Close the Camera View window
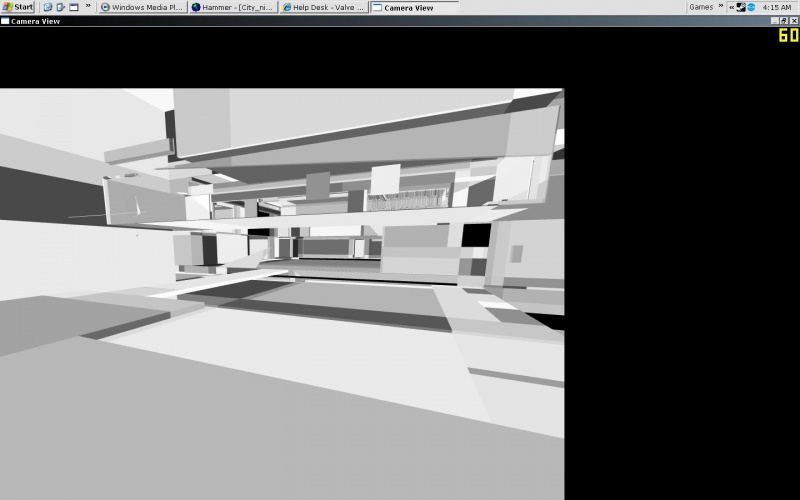 coord(794,21)
